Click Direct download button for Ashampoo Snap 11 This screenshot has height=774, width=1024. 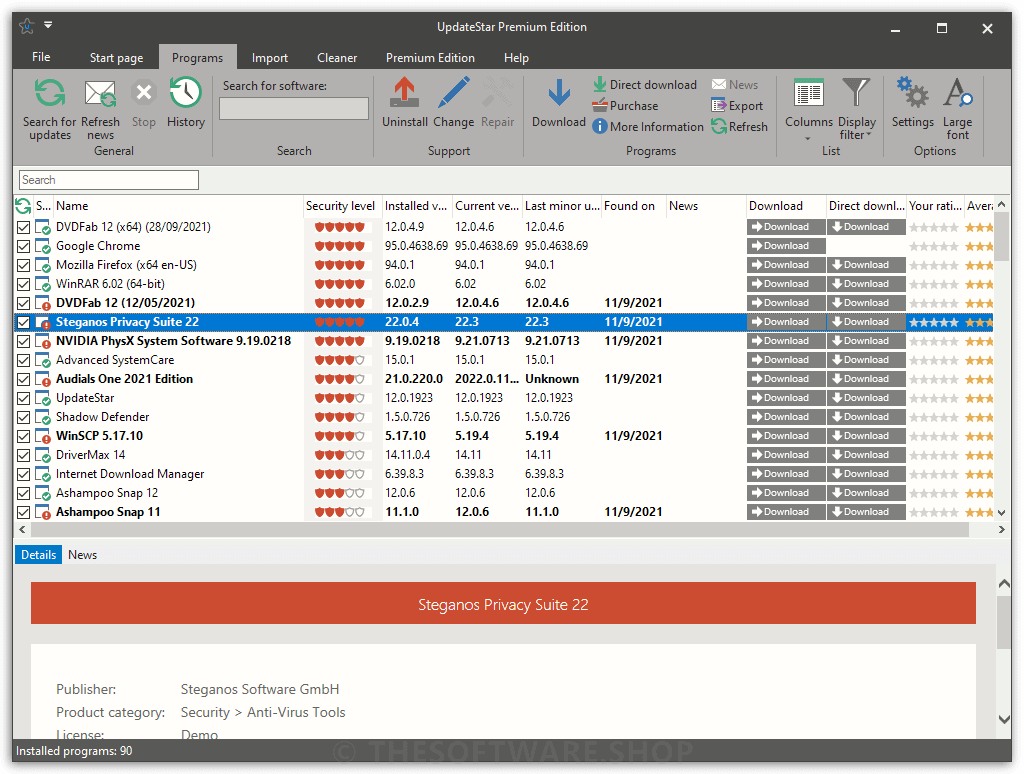pyautogui.click(x=866, y=512)
